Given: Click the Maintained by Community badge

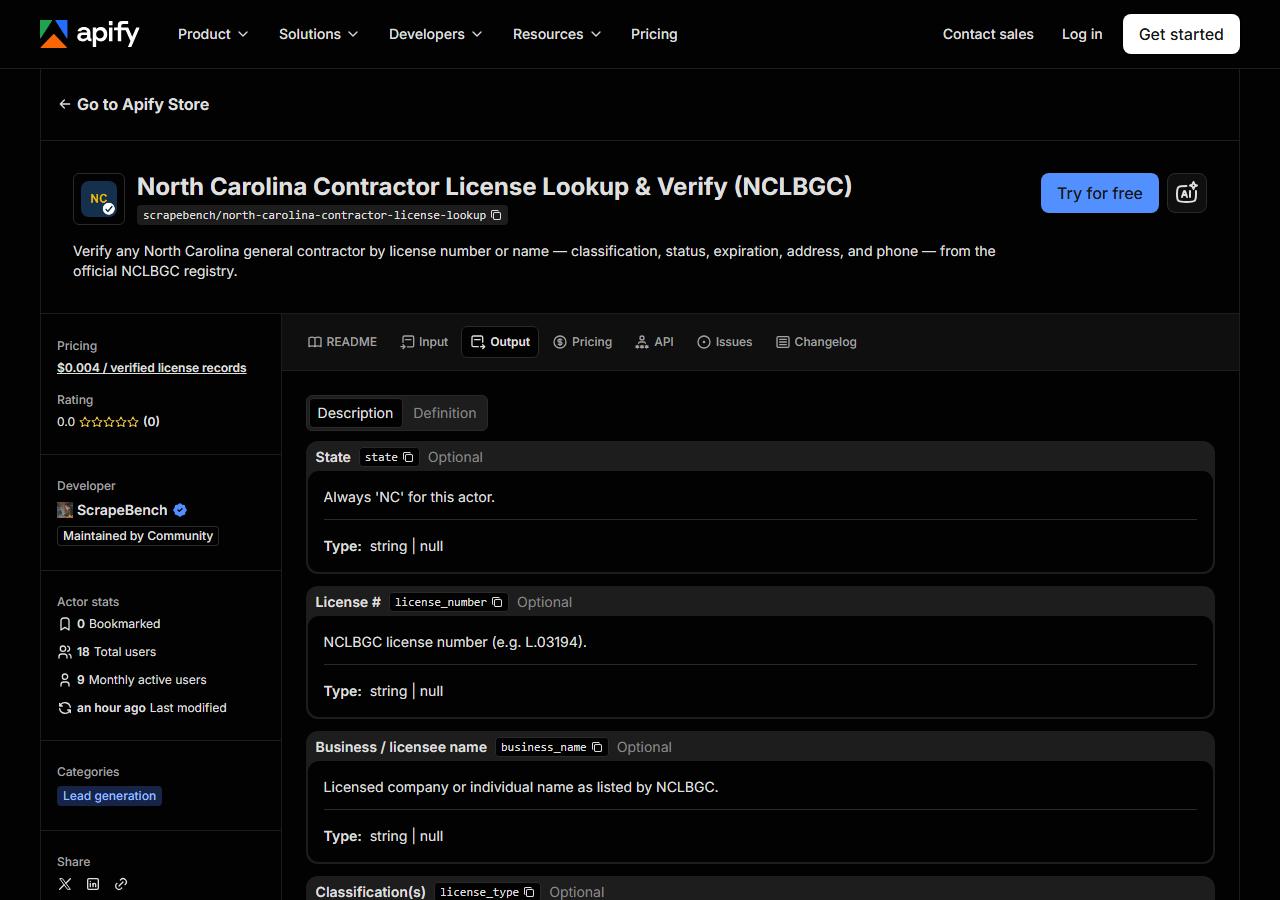Looking at the screenshot, I should pos(138,536).
